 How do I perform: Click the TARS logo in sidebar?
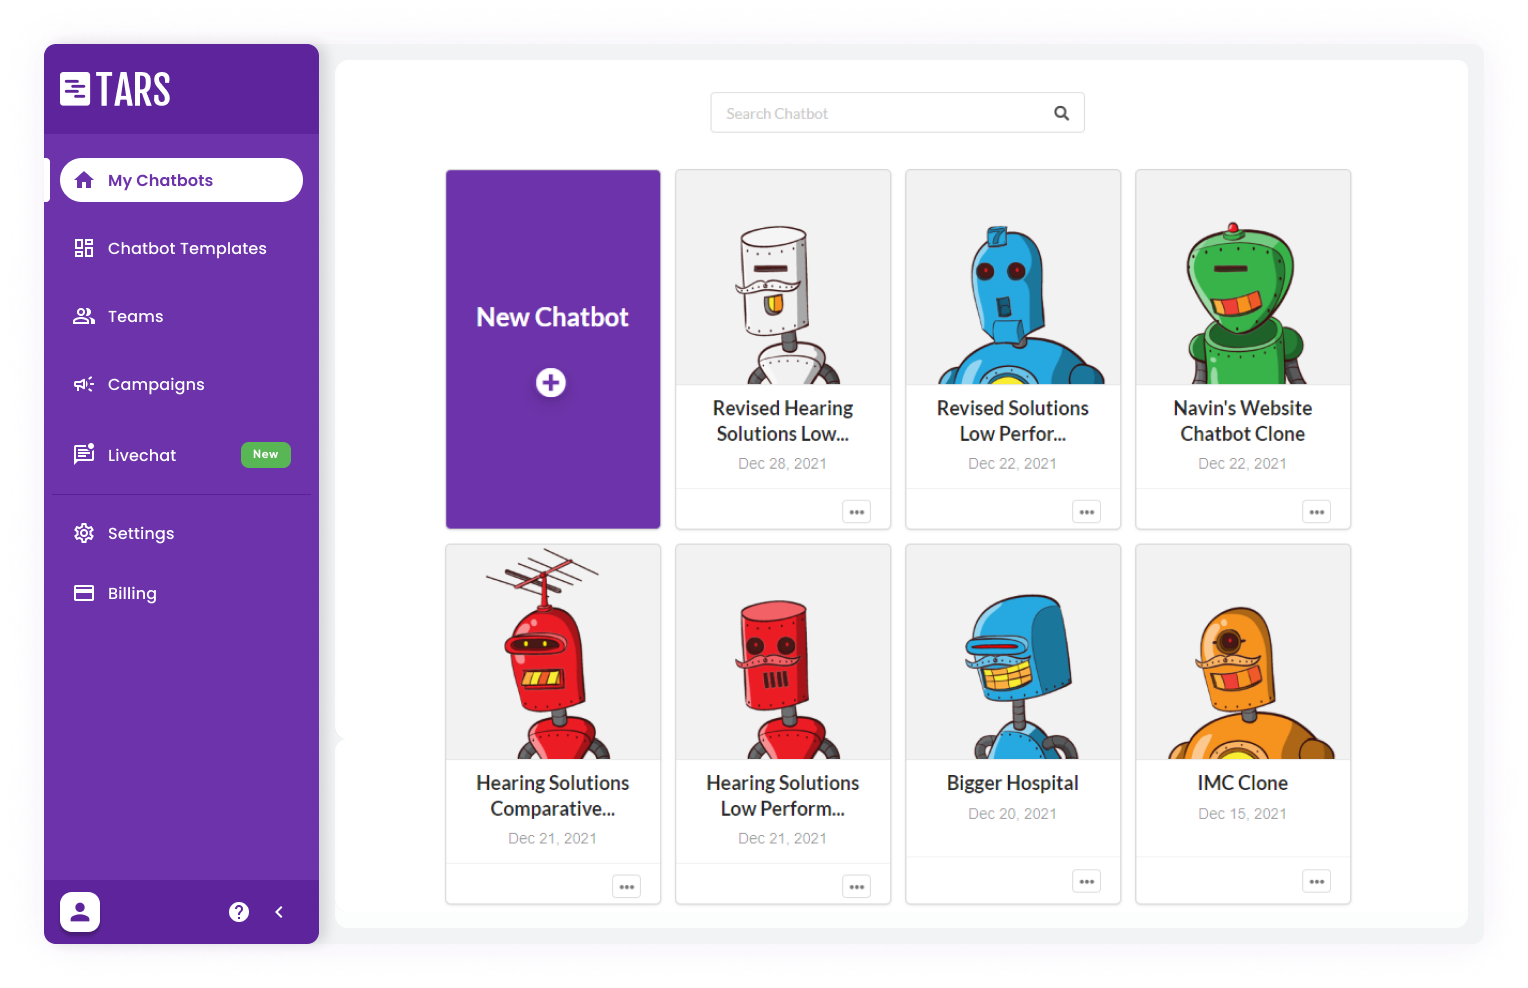tap(115, 89)
